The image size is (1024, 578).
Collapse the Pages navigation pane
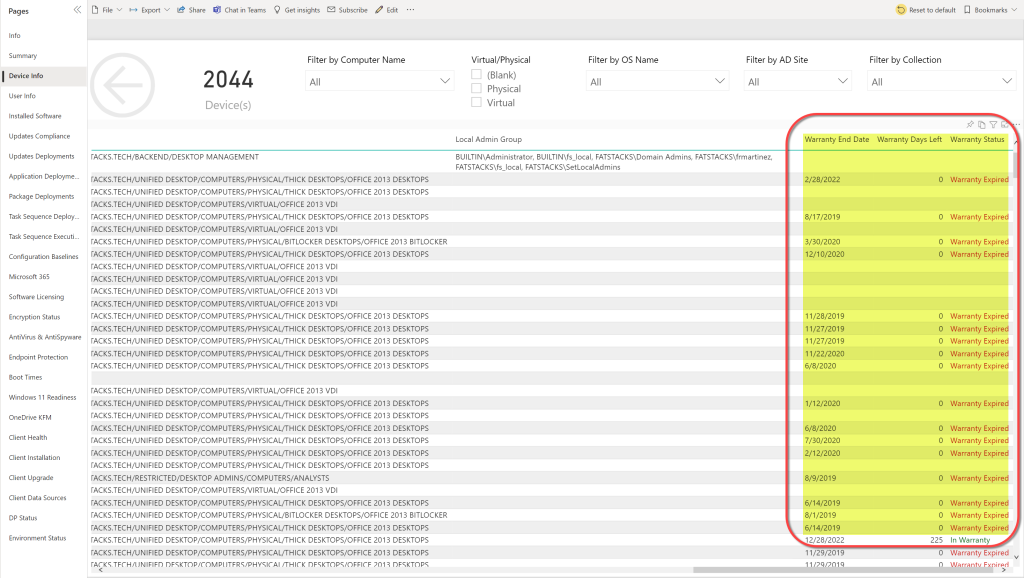click(x=77, y=9)
